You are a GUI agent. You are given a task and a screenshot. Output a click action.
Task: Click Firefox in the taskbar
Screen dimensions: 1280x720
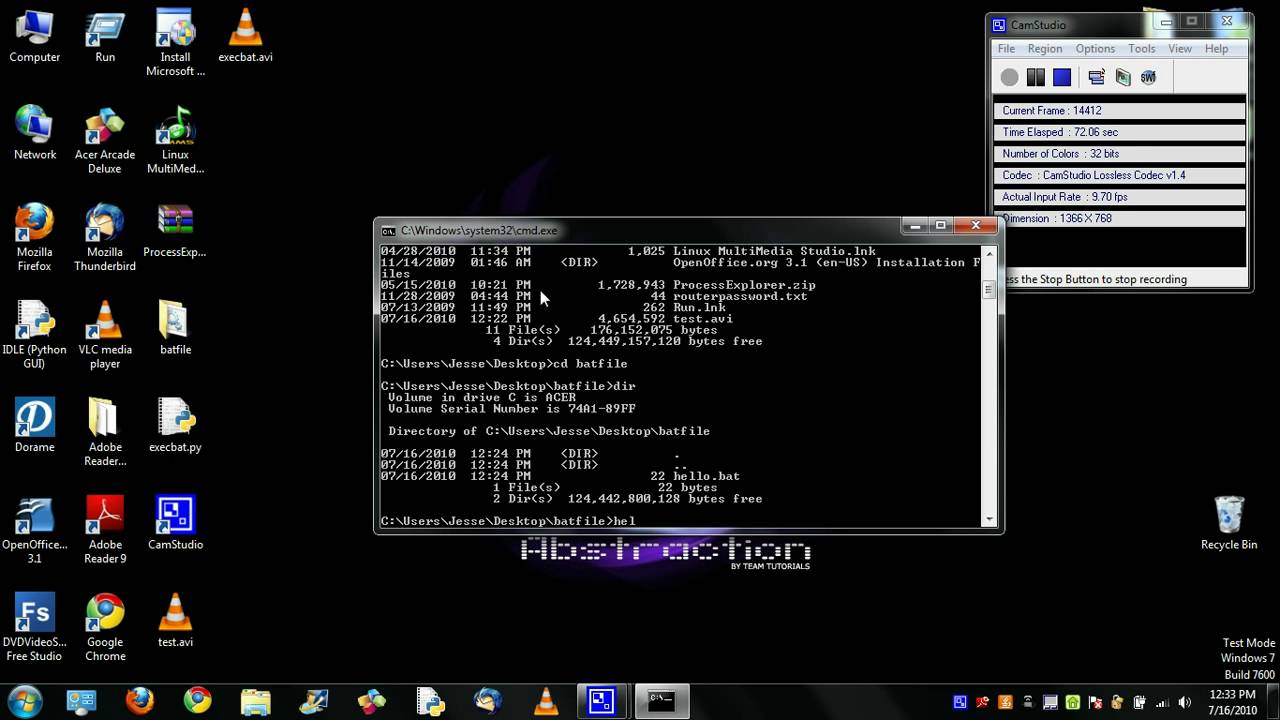point(140,701)
